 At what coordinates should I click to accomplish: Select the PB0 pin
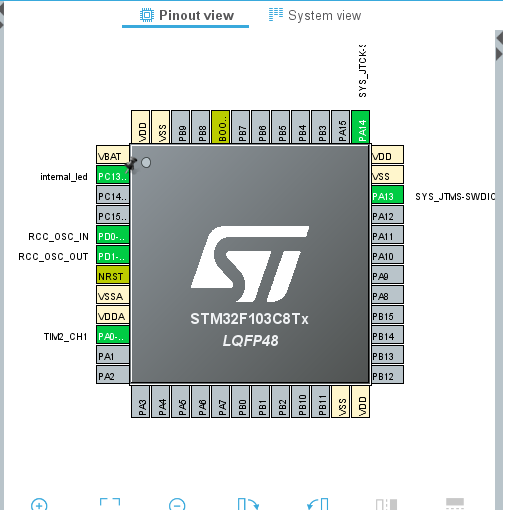coord(240,402)
